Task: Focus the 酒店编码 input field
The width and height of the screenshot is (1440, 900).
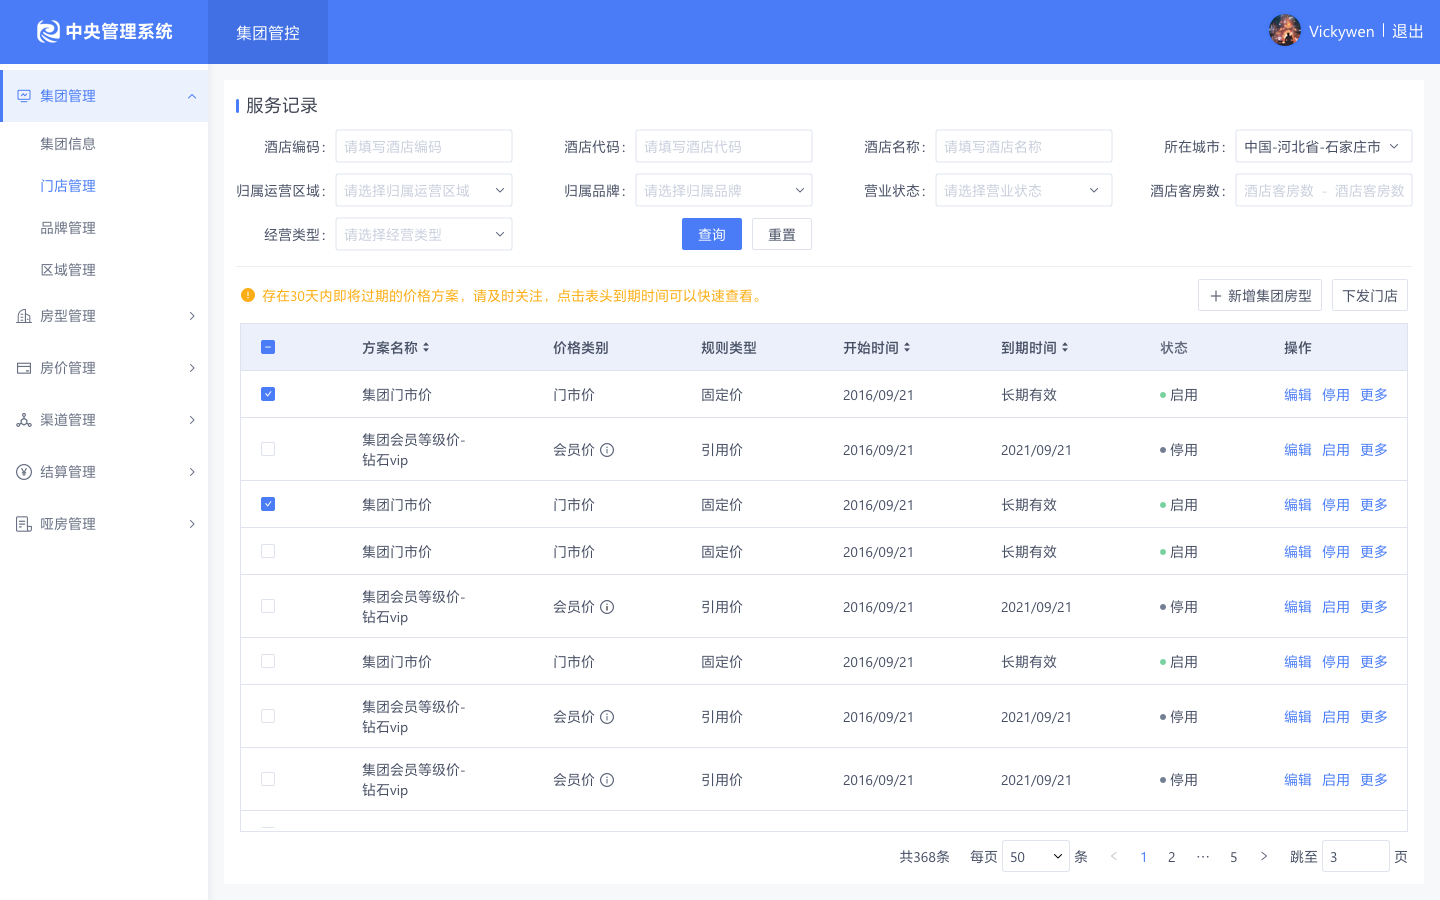Action: (x=424, y=146)
